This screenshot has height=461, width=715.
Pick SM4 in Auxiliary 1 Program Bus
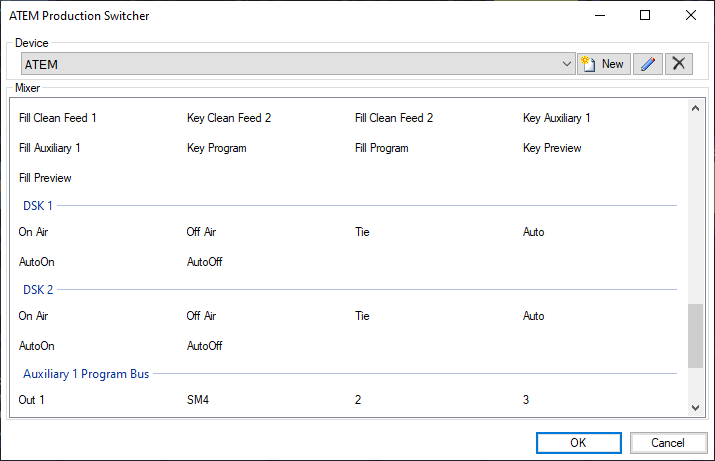197,400
